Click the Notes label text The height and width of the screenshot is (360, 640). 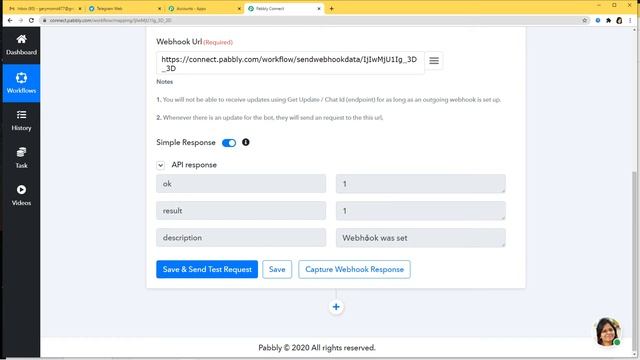164,82
